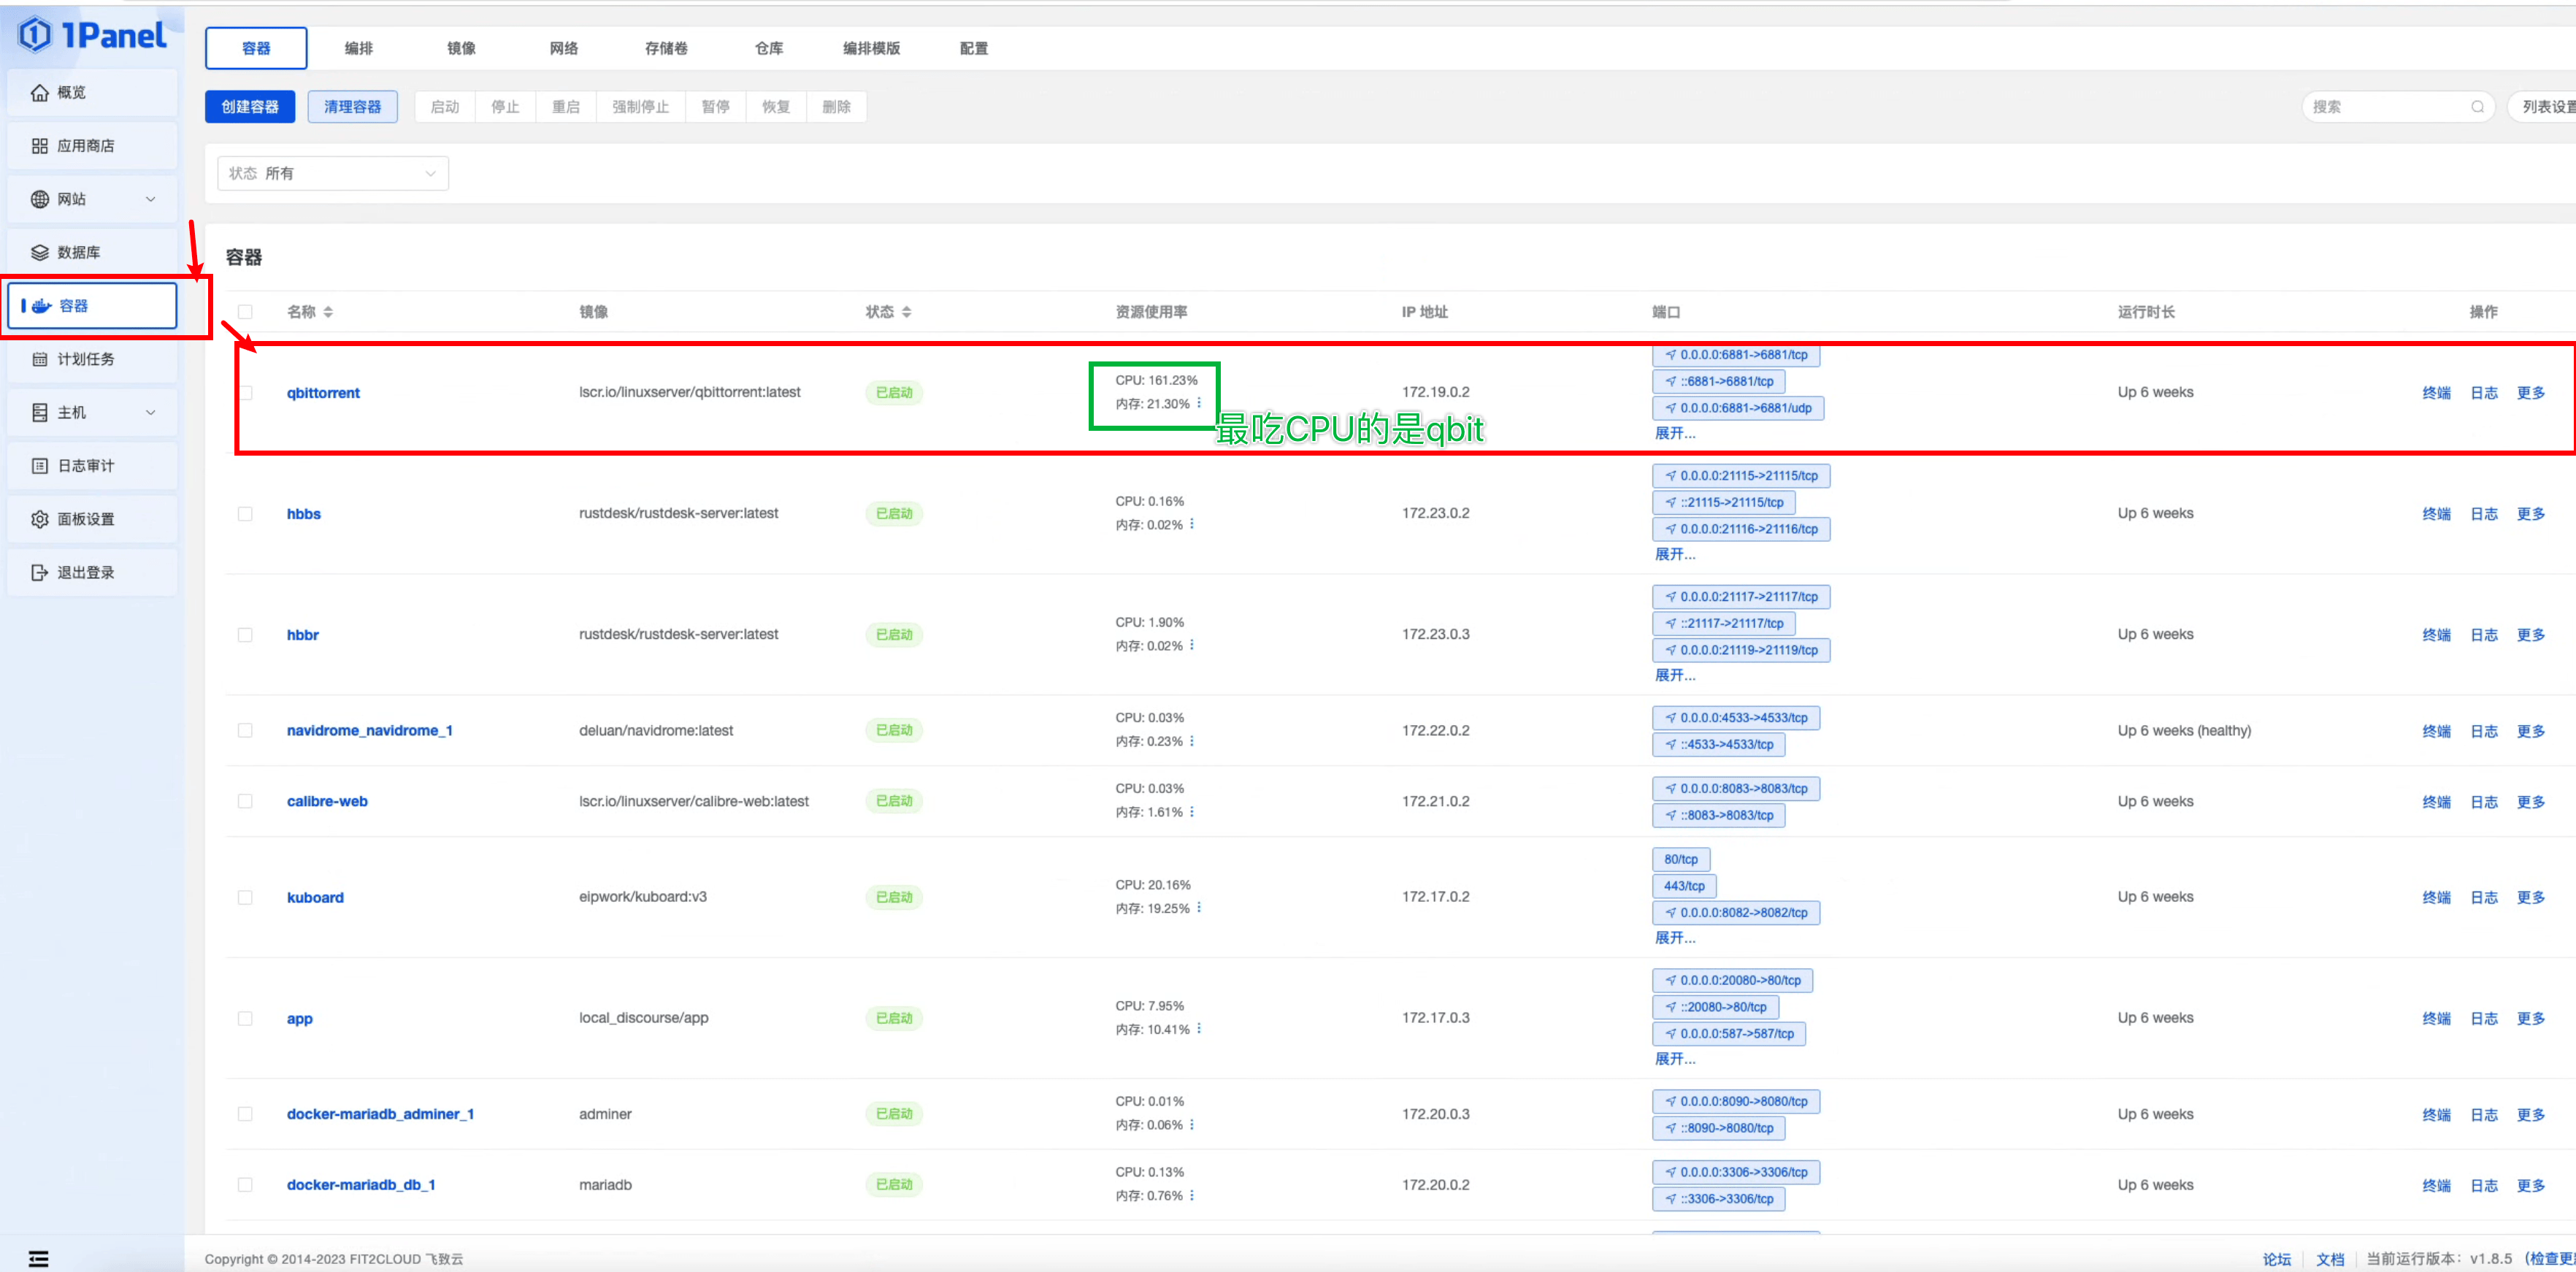
Task: Click the 退出登录 logout icon
Action: click(40, 572)
